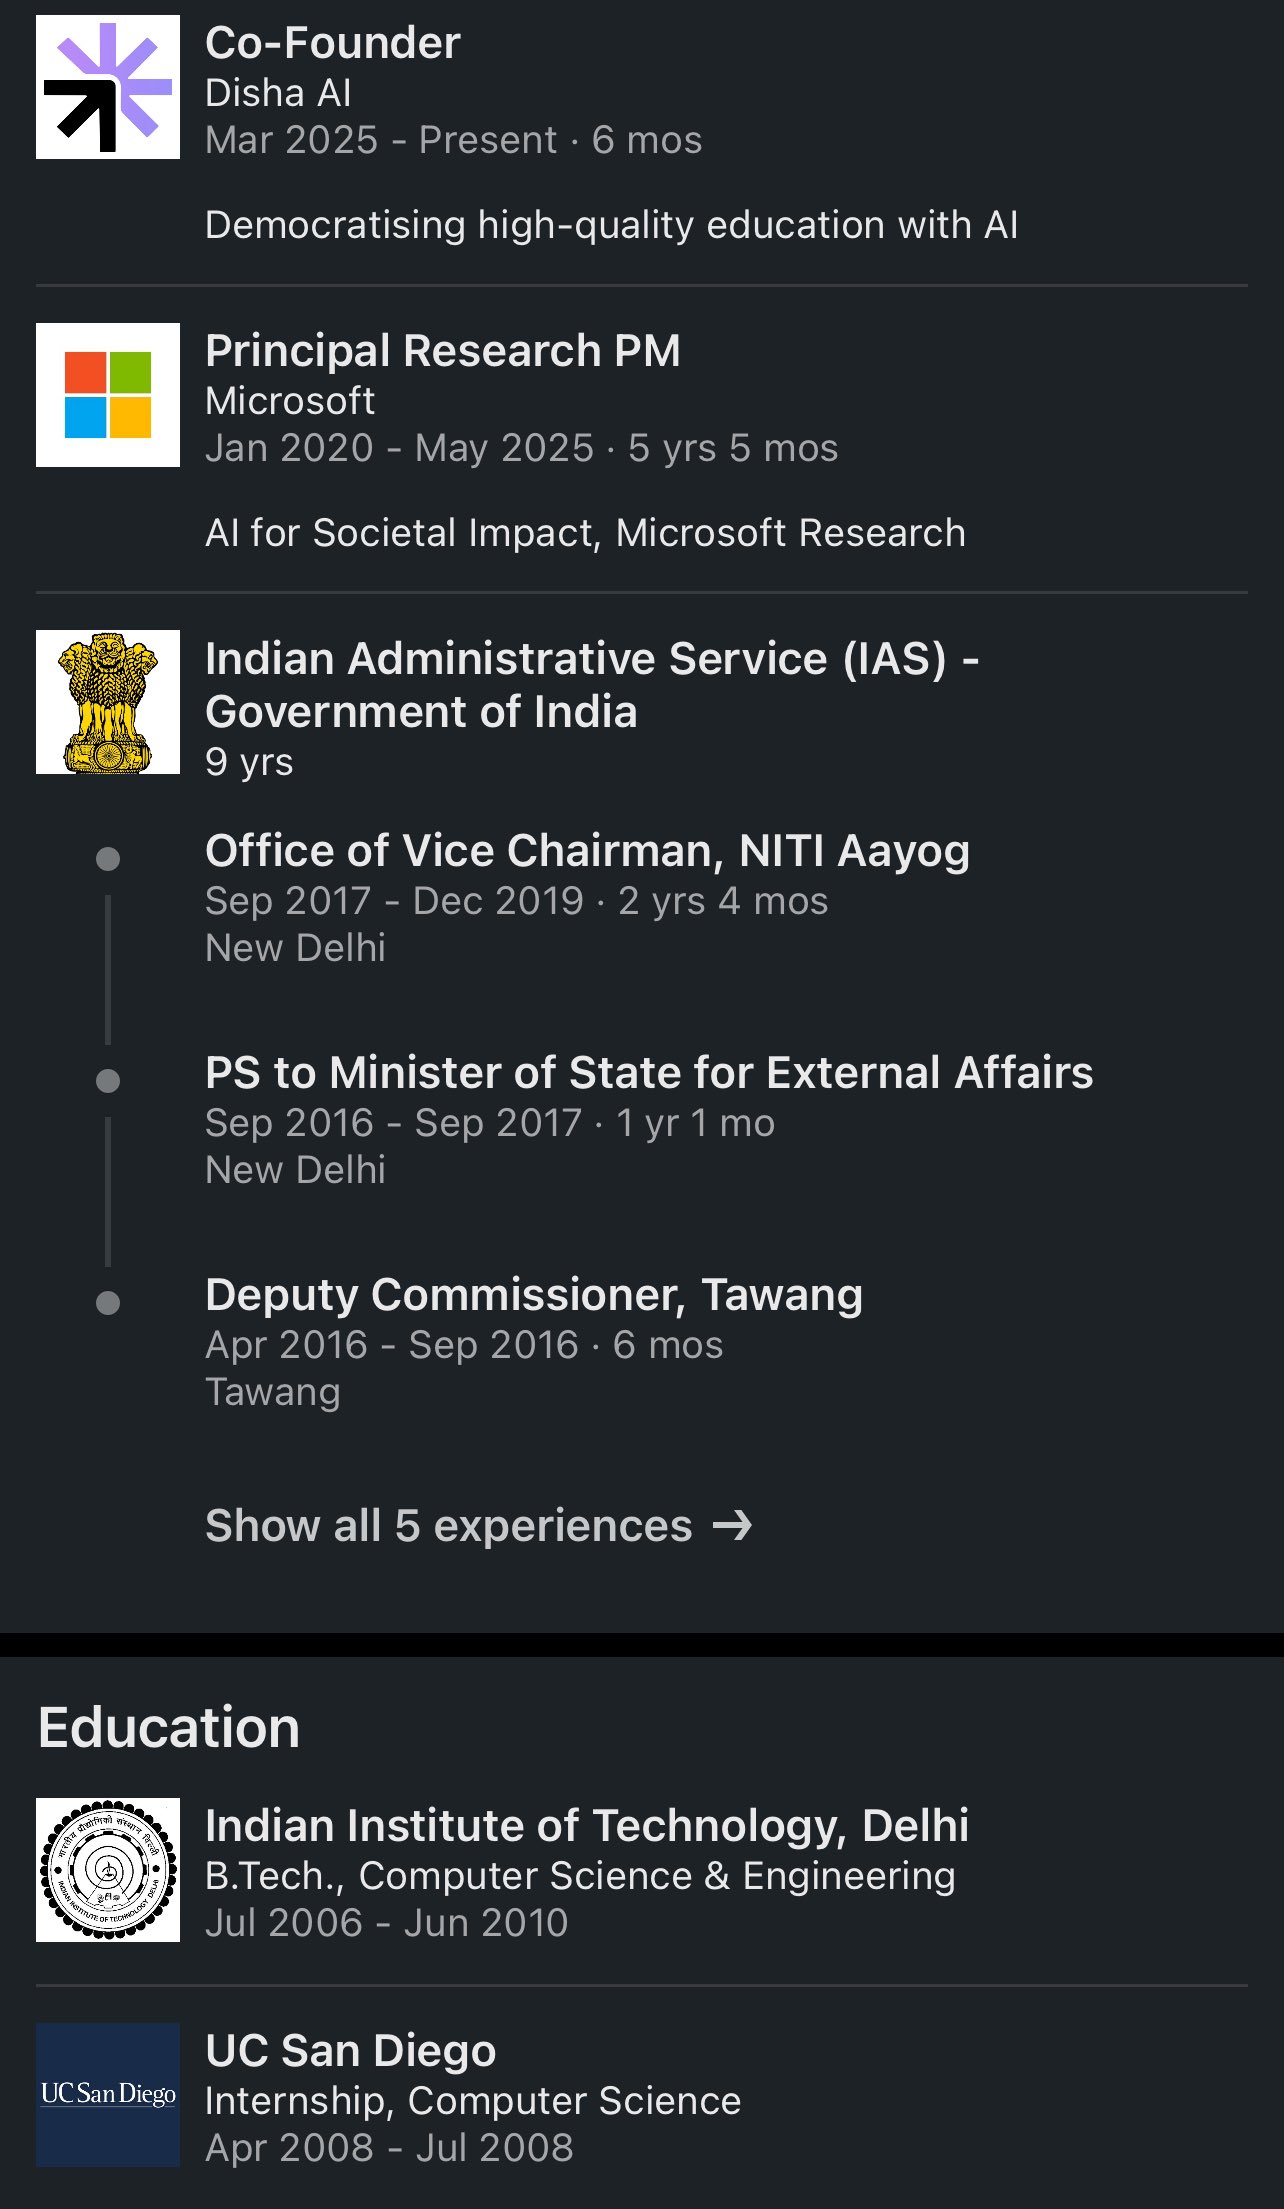Viewport: 1284px width, 2209px height.
Task: Open the Government of India emblem icon
Action: (x=108, y=702)
